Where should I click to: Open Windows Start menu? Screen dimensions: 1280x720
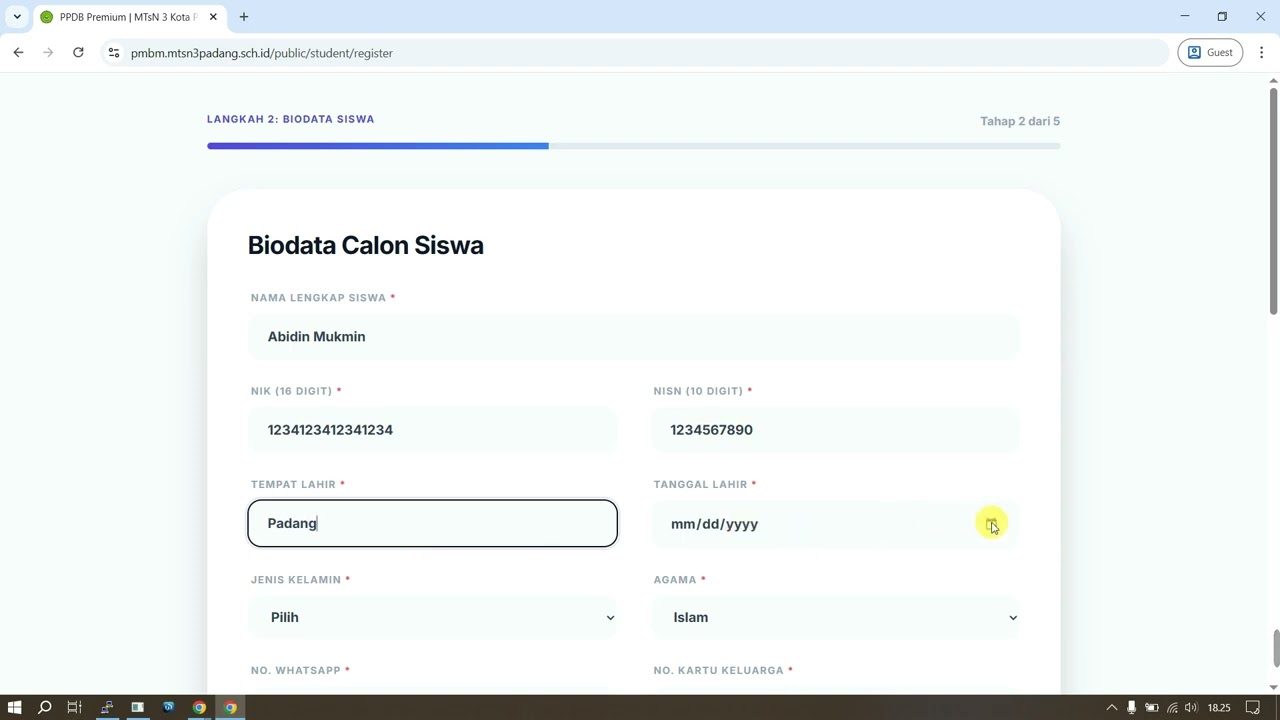(x=14, y=708)
